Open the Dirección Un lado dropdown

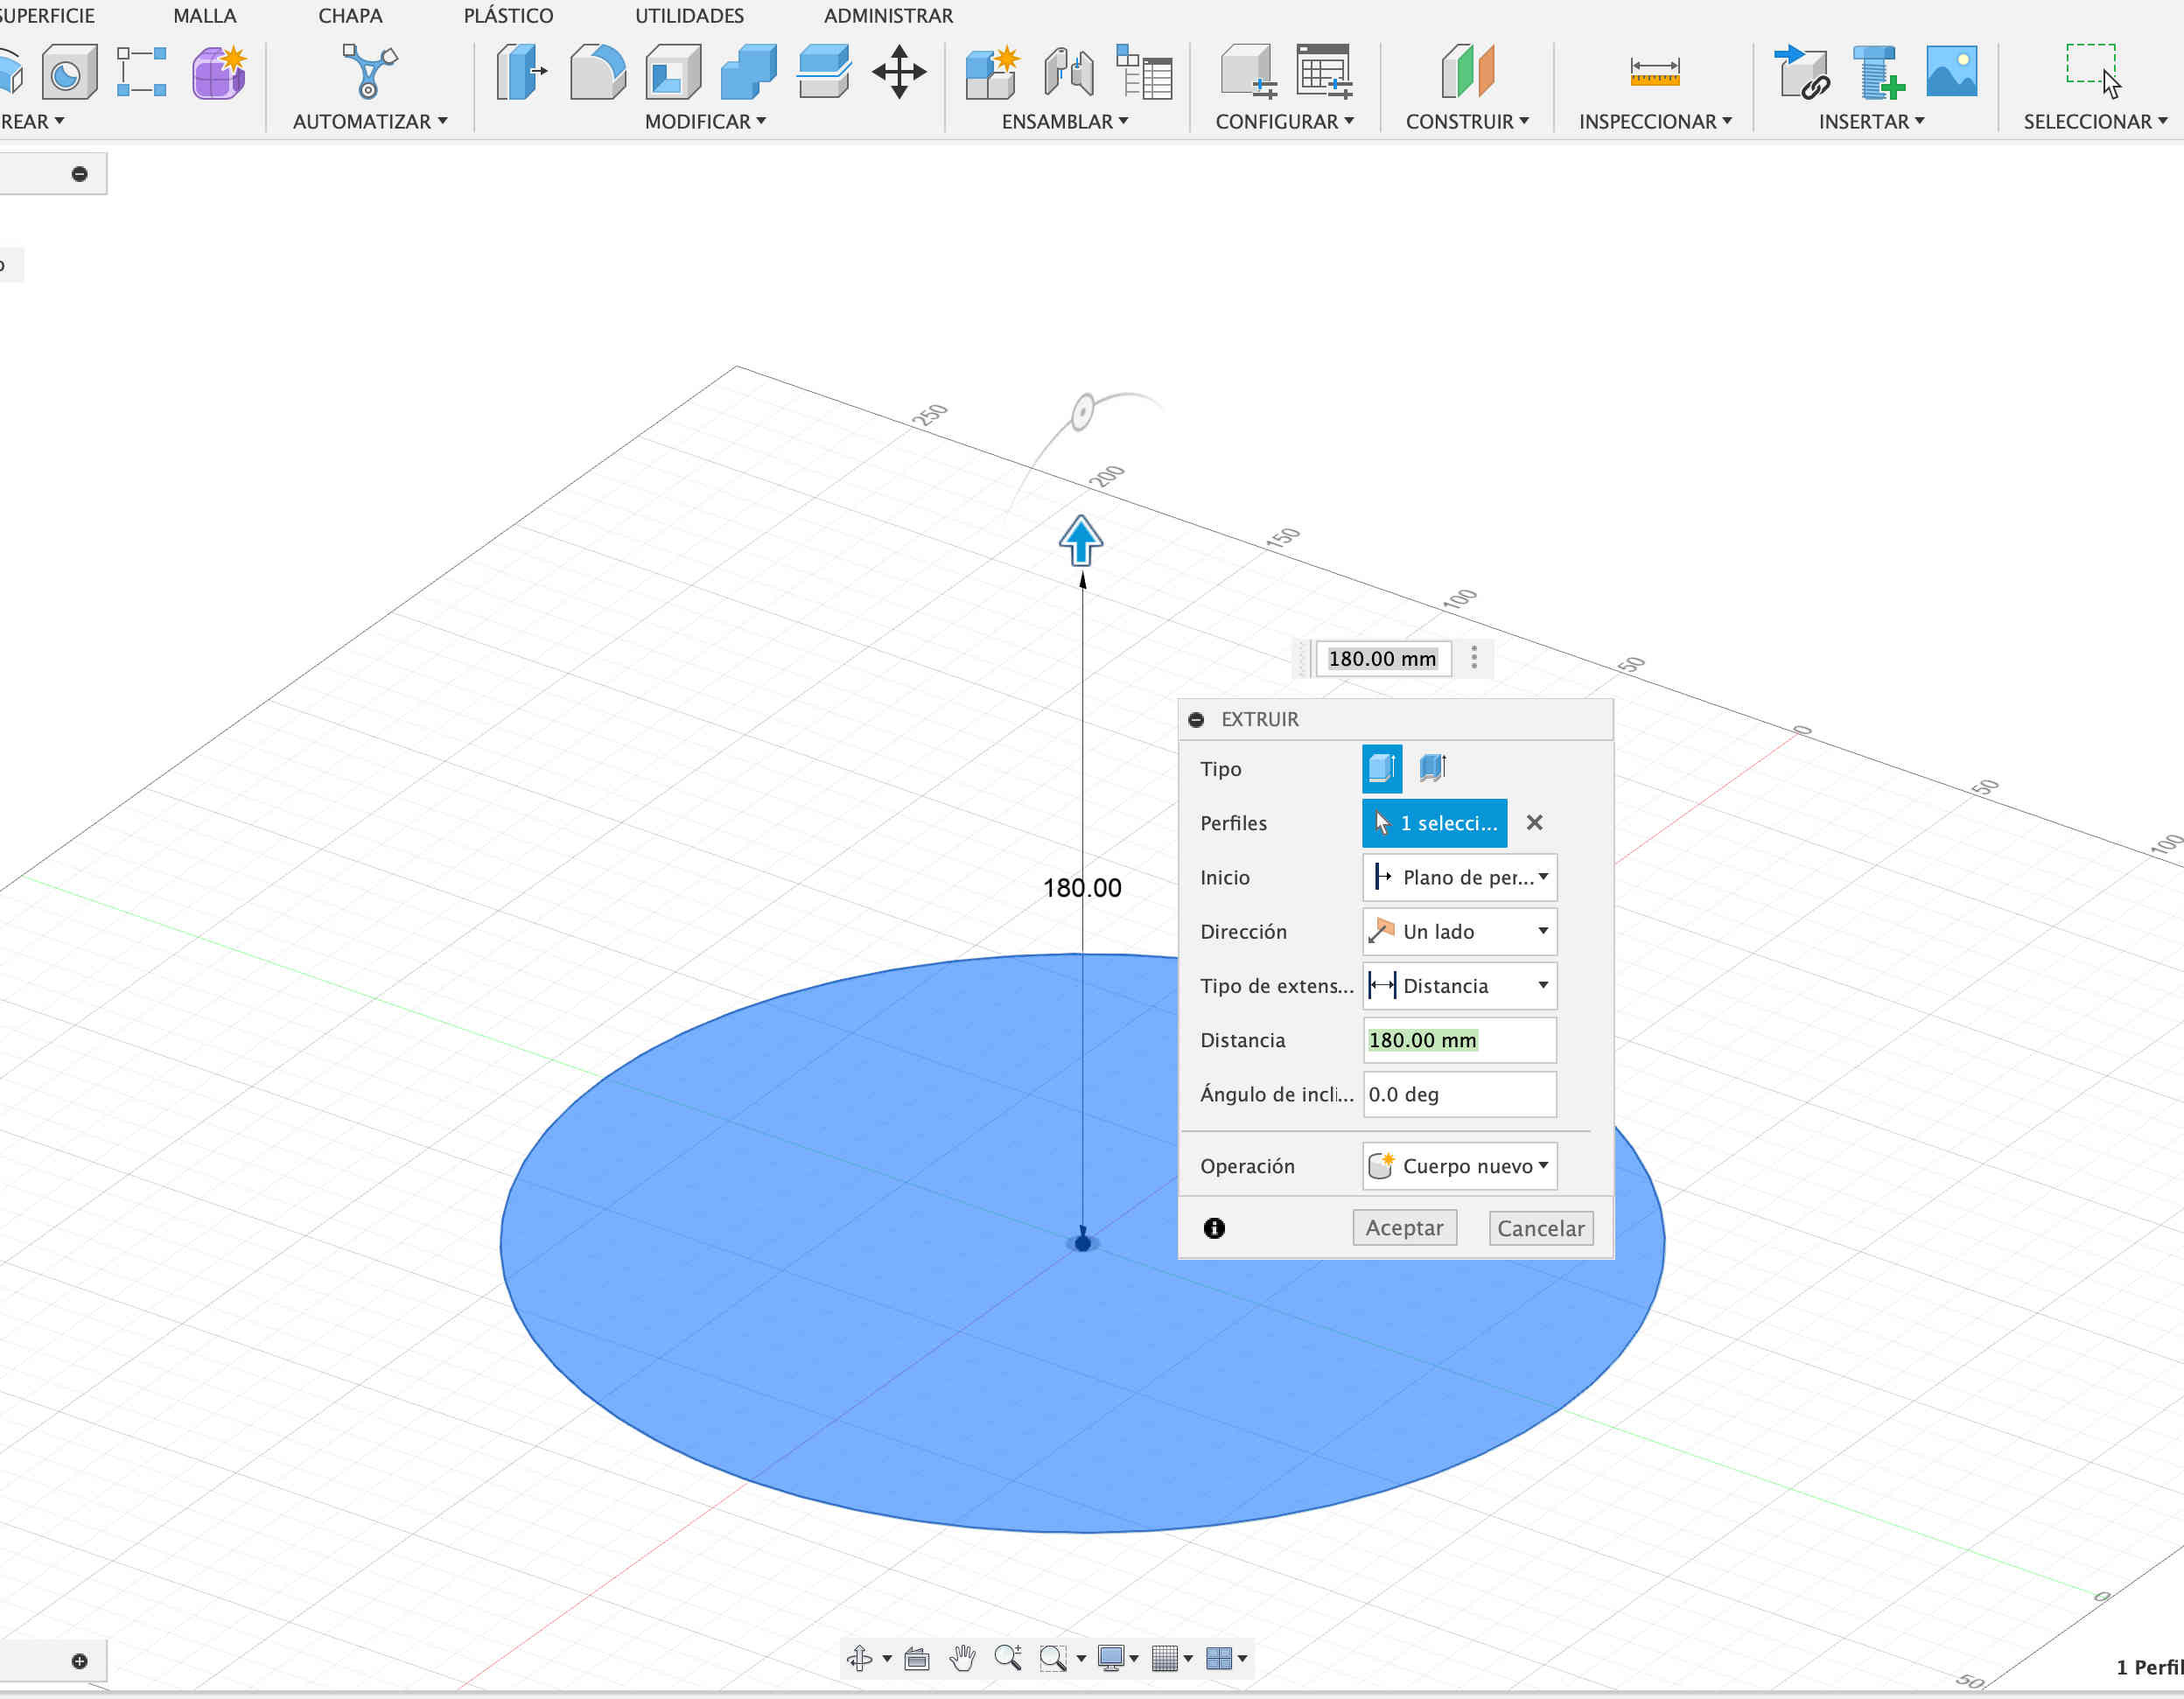point(1460,932)
